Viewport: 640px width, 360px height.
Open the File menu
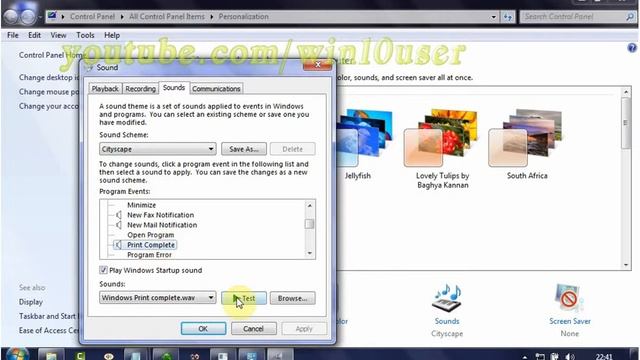(x=13, y=35)
